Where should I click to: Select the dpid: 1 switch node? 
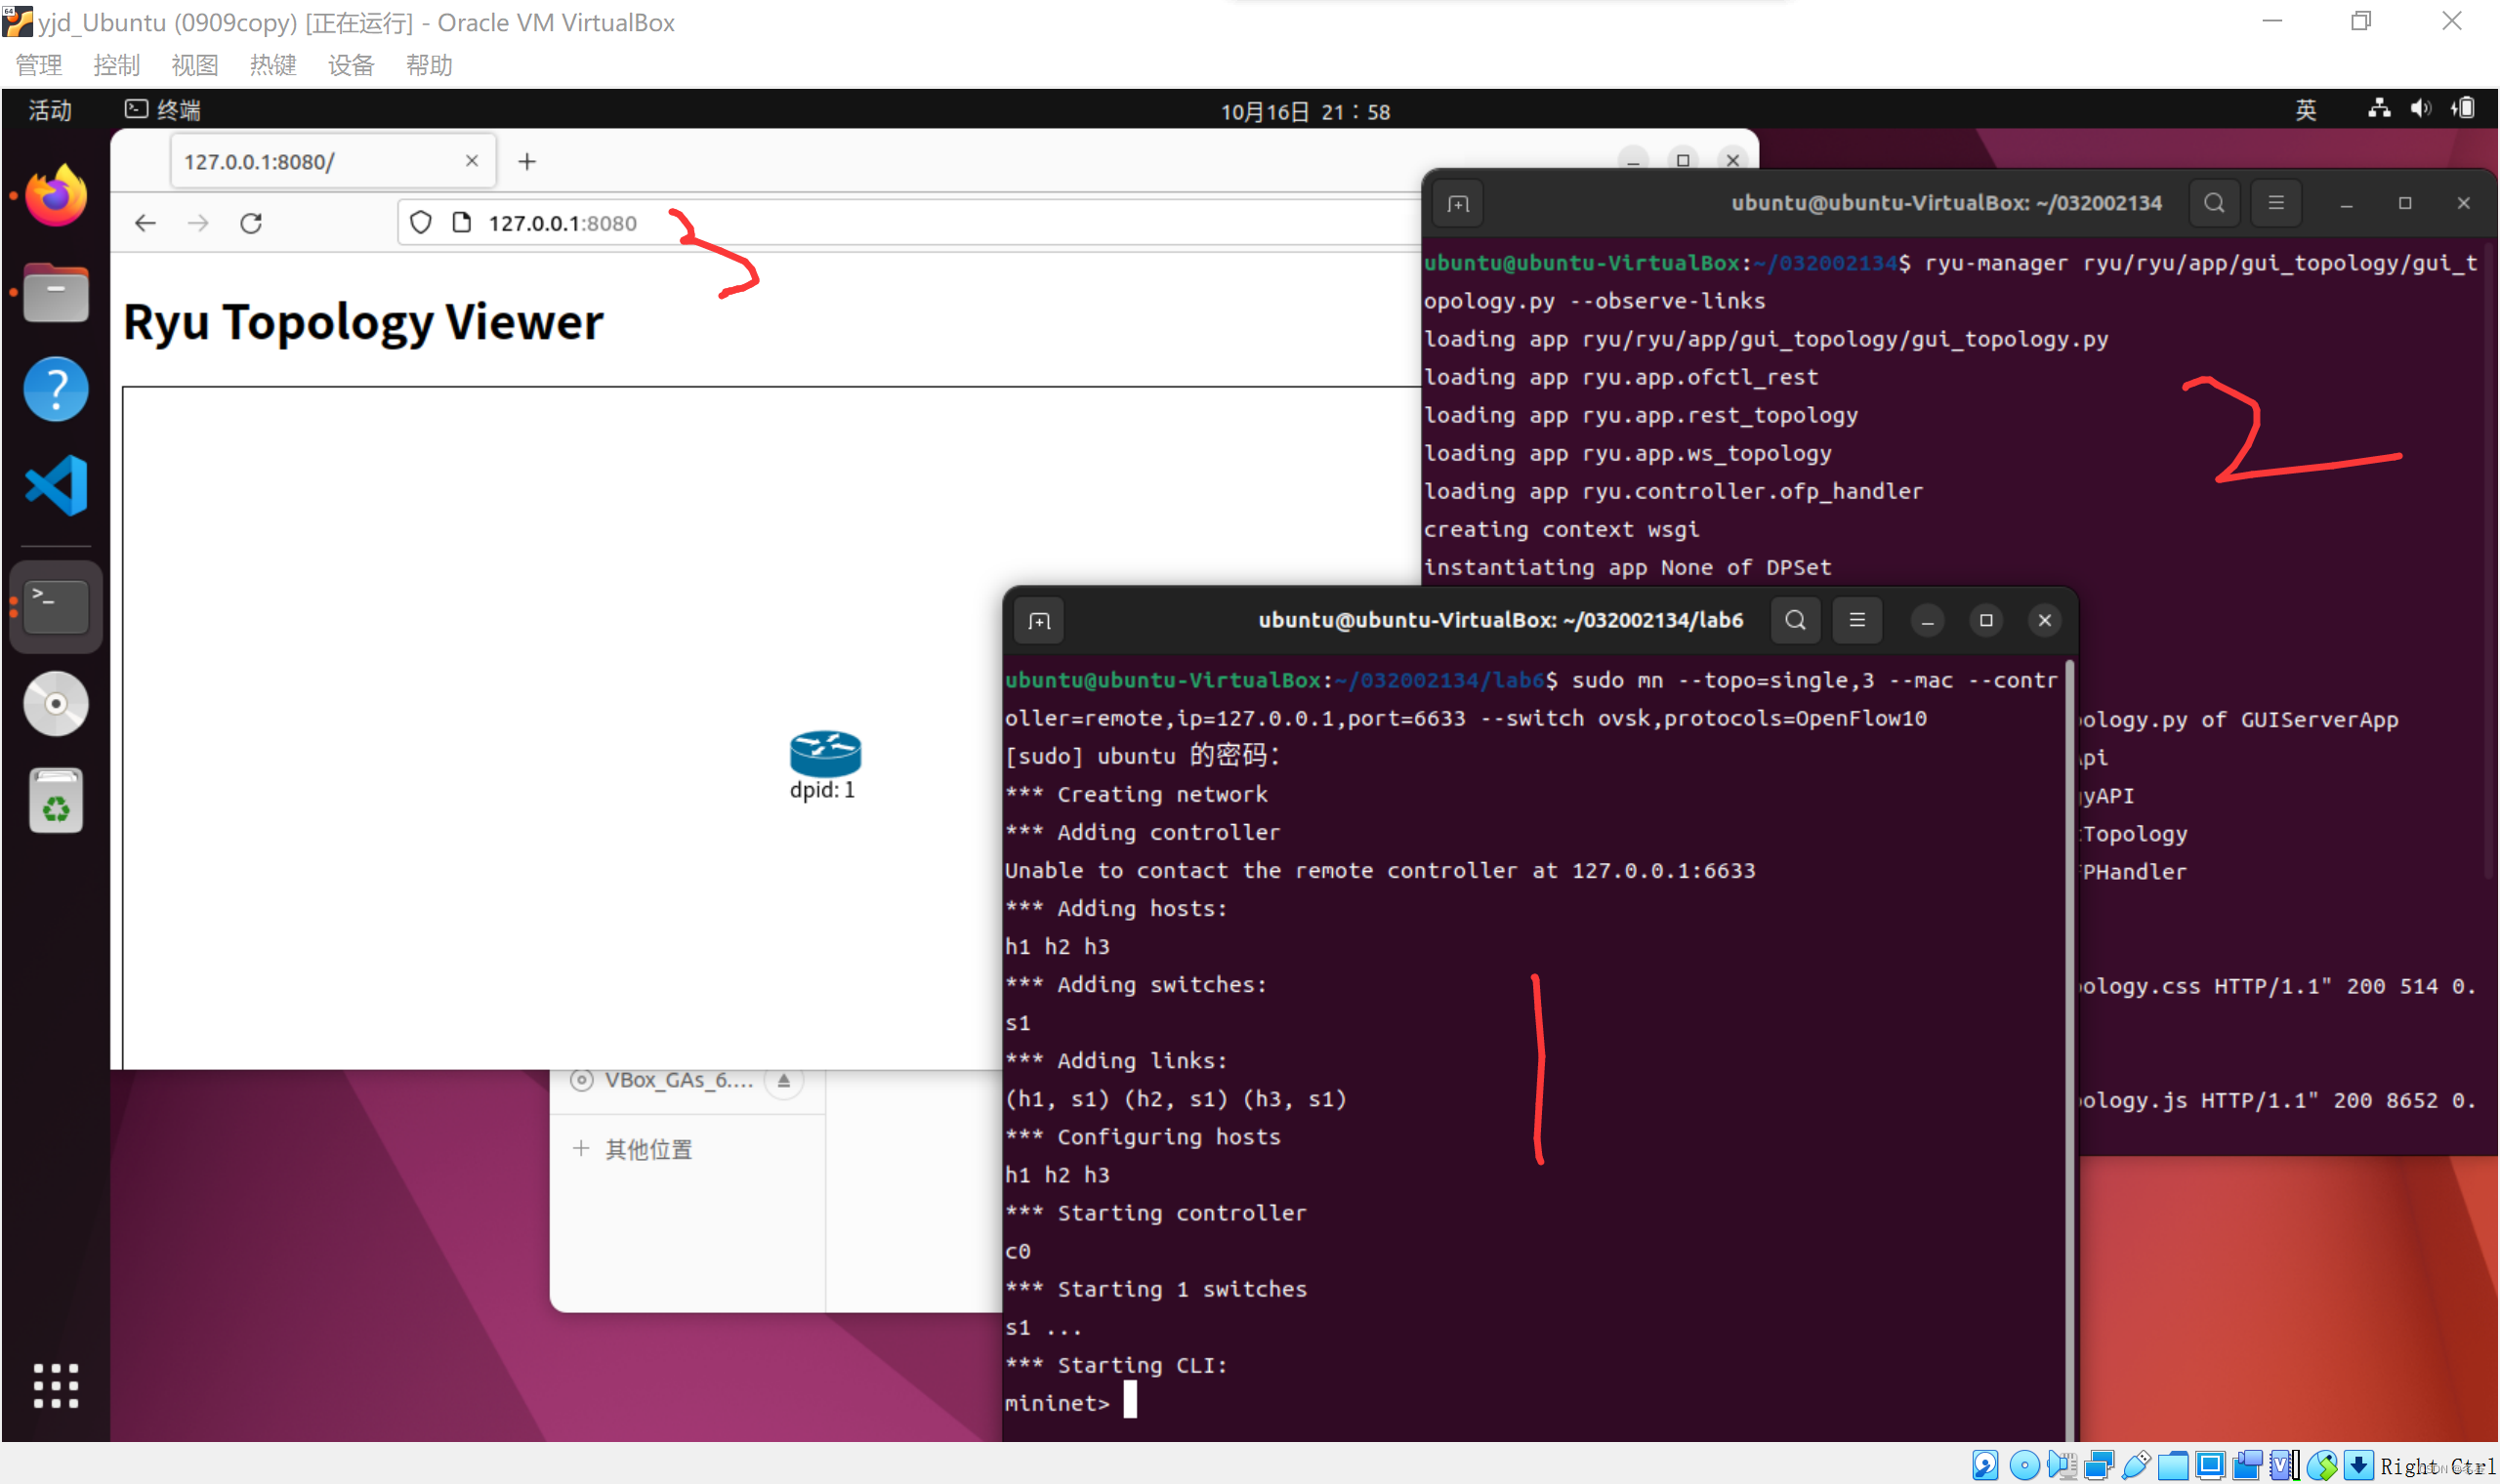[x=825, y=766]
